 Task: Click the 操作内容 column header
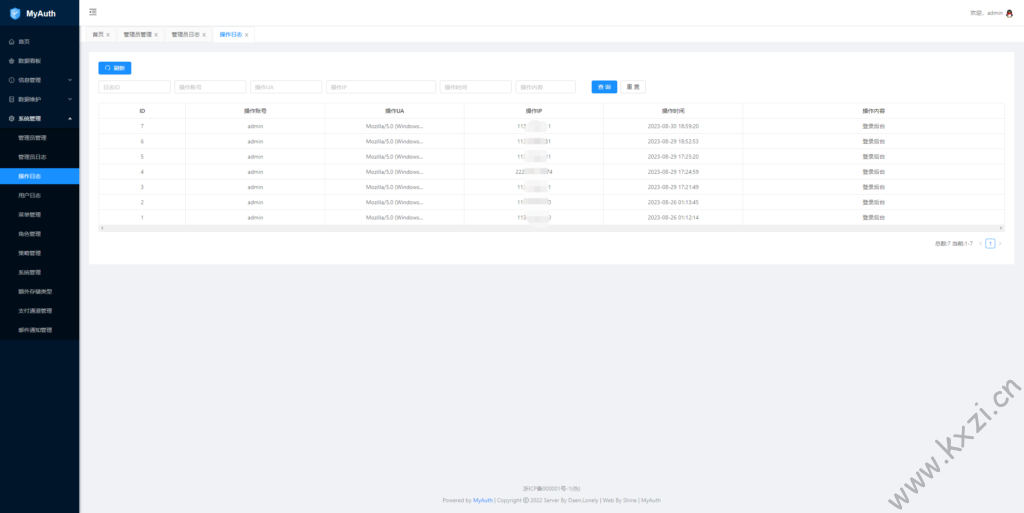(x=874, y=111)
